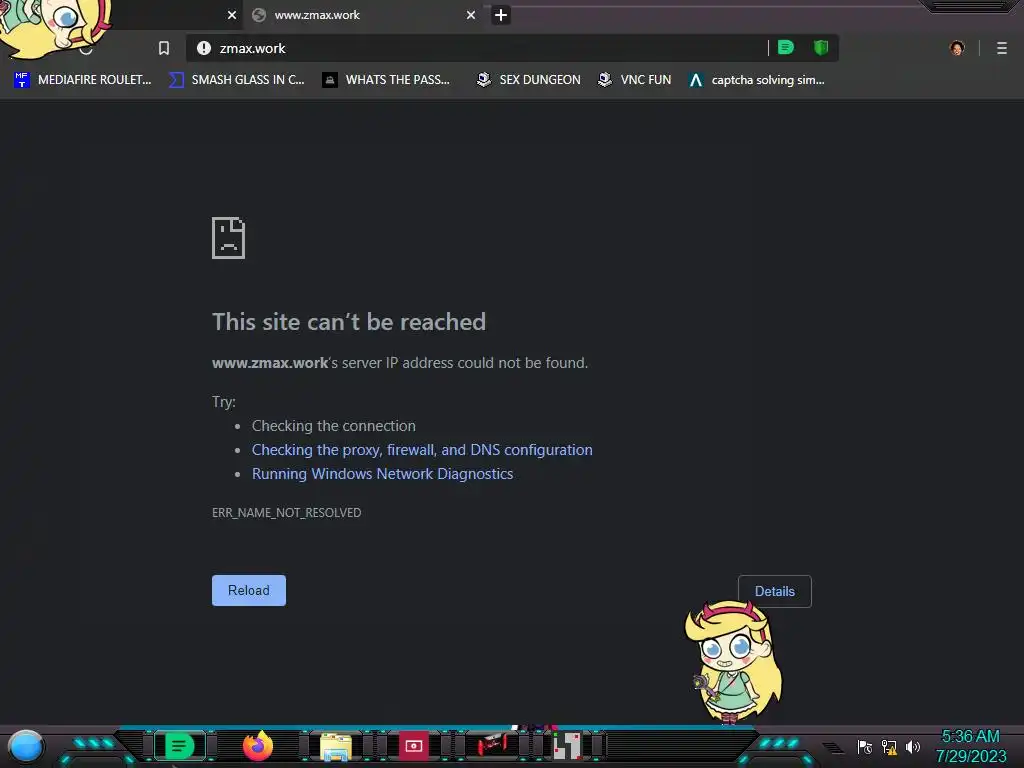Open the VNC FUN bookmark
Screen dimensions: 1024x768
click(x=634, y=80)
